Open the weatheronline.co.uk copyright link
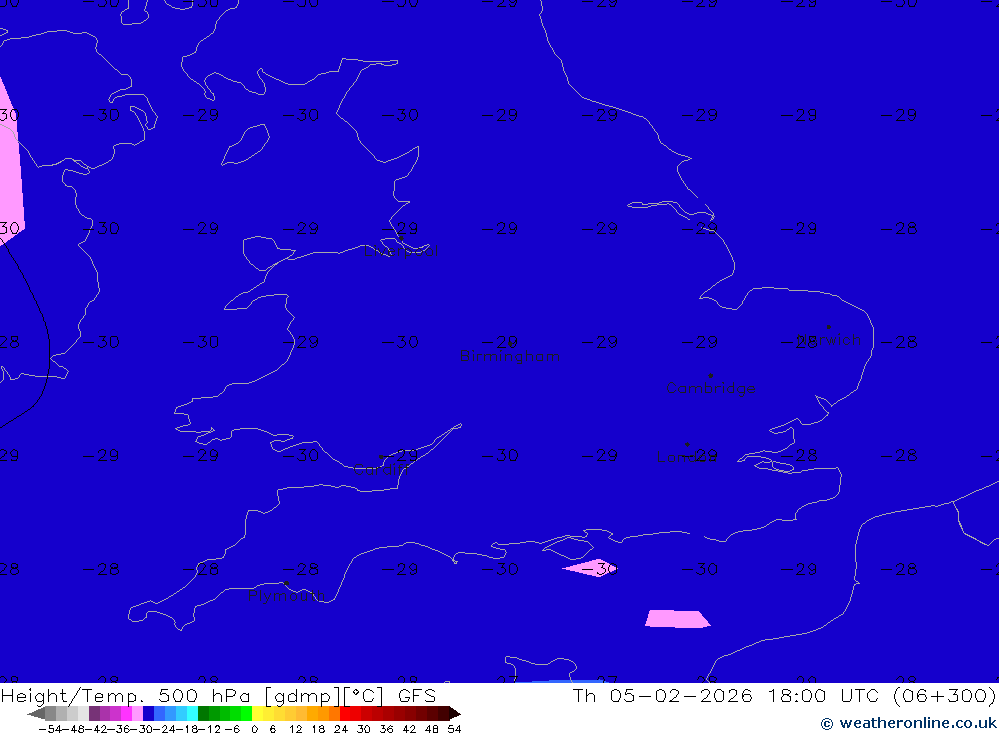Image resolution: width=1000 pixels, height=733 pixels. pyautogui.click(x=909, y=723)
